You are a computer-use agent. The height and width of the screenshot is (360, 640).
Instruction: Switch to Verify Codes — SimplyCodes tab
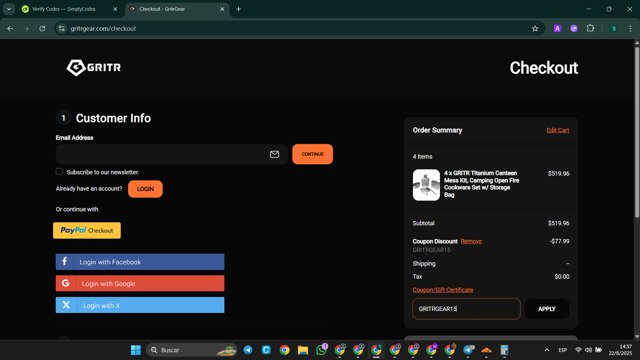coord(69,9)
